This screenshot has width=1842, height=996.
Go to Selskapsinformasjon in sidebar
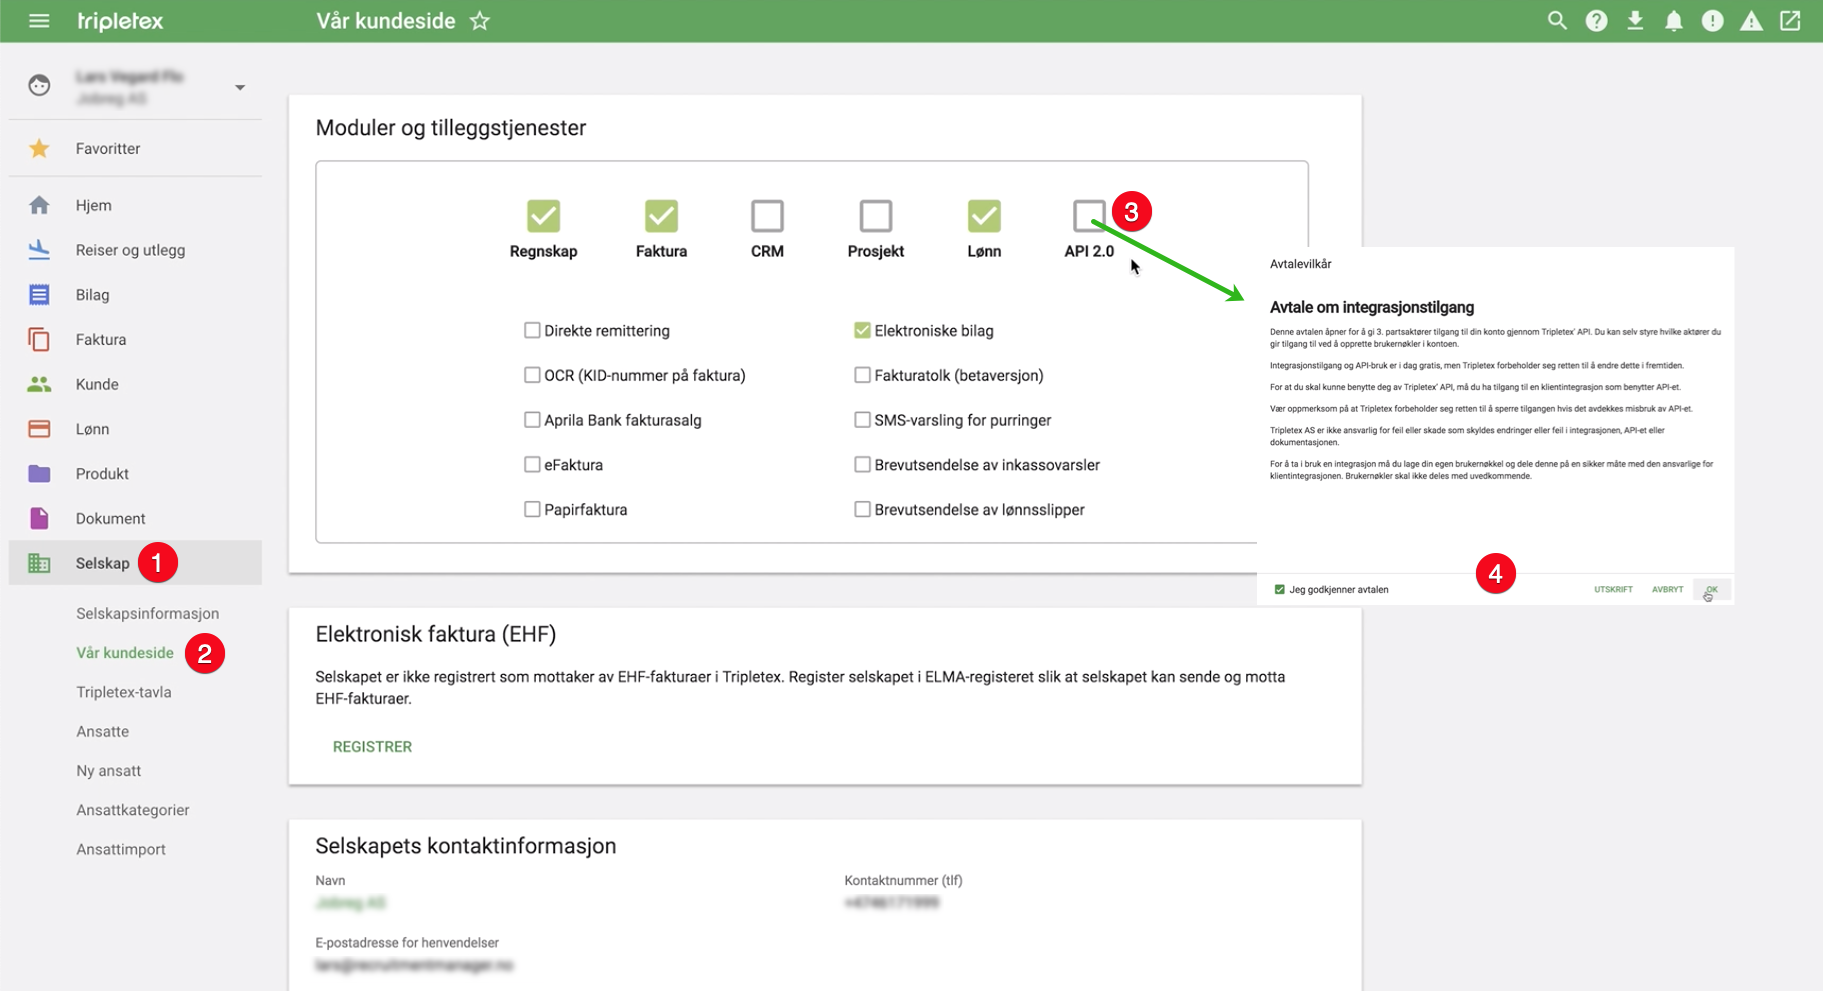[147, 613]
